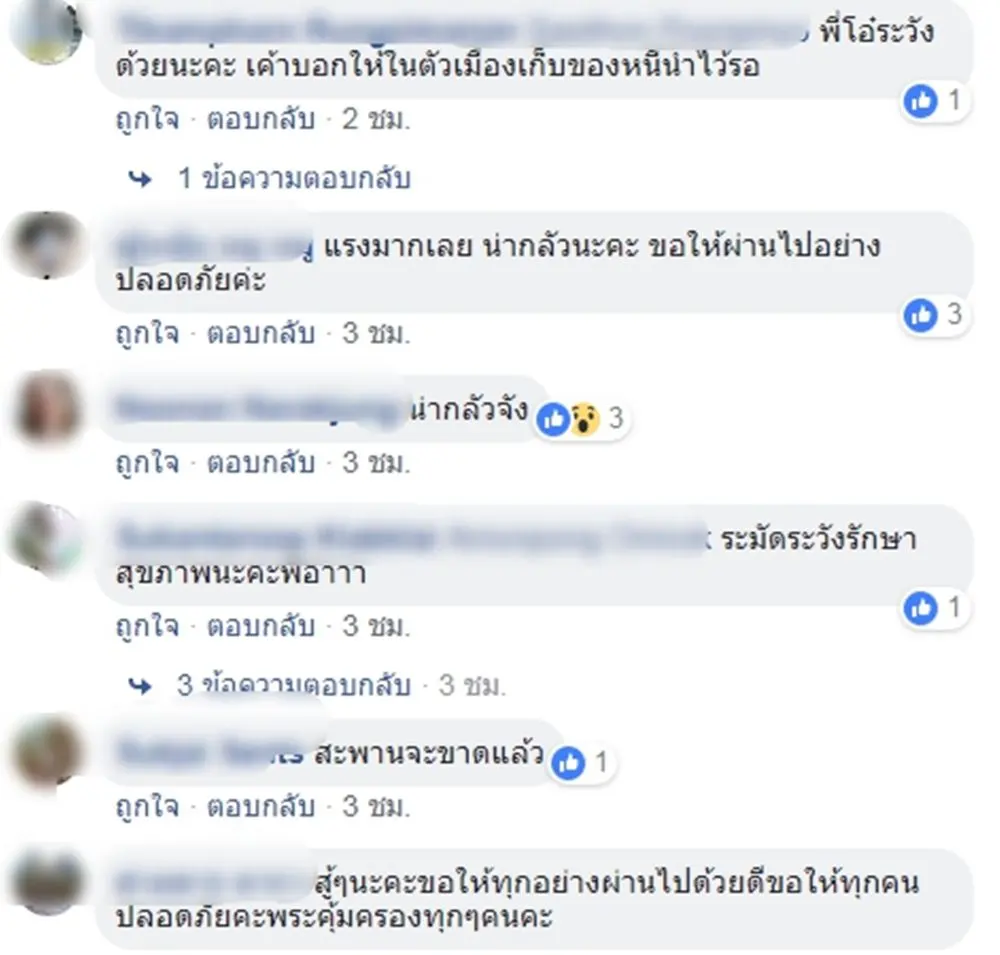This screenshot has height=955, width=1000.
Task: Click the "3 ชม." timestamp under the "แรงมากเลย" comment
Action: [x=376, y=334]
